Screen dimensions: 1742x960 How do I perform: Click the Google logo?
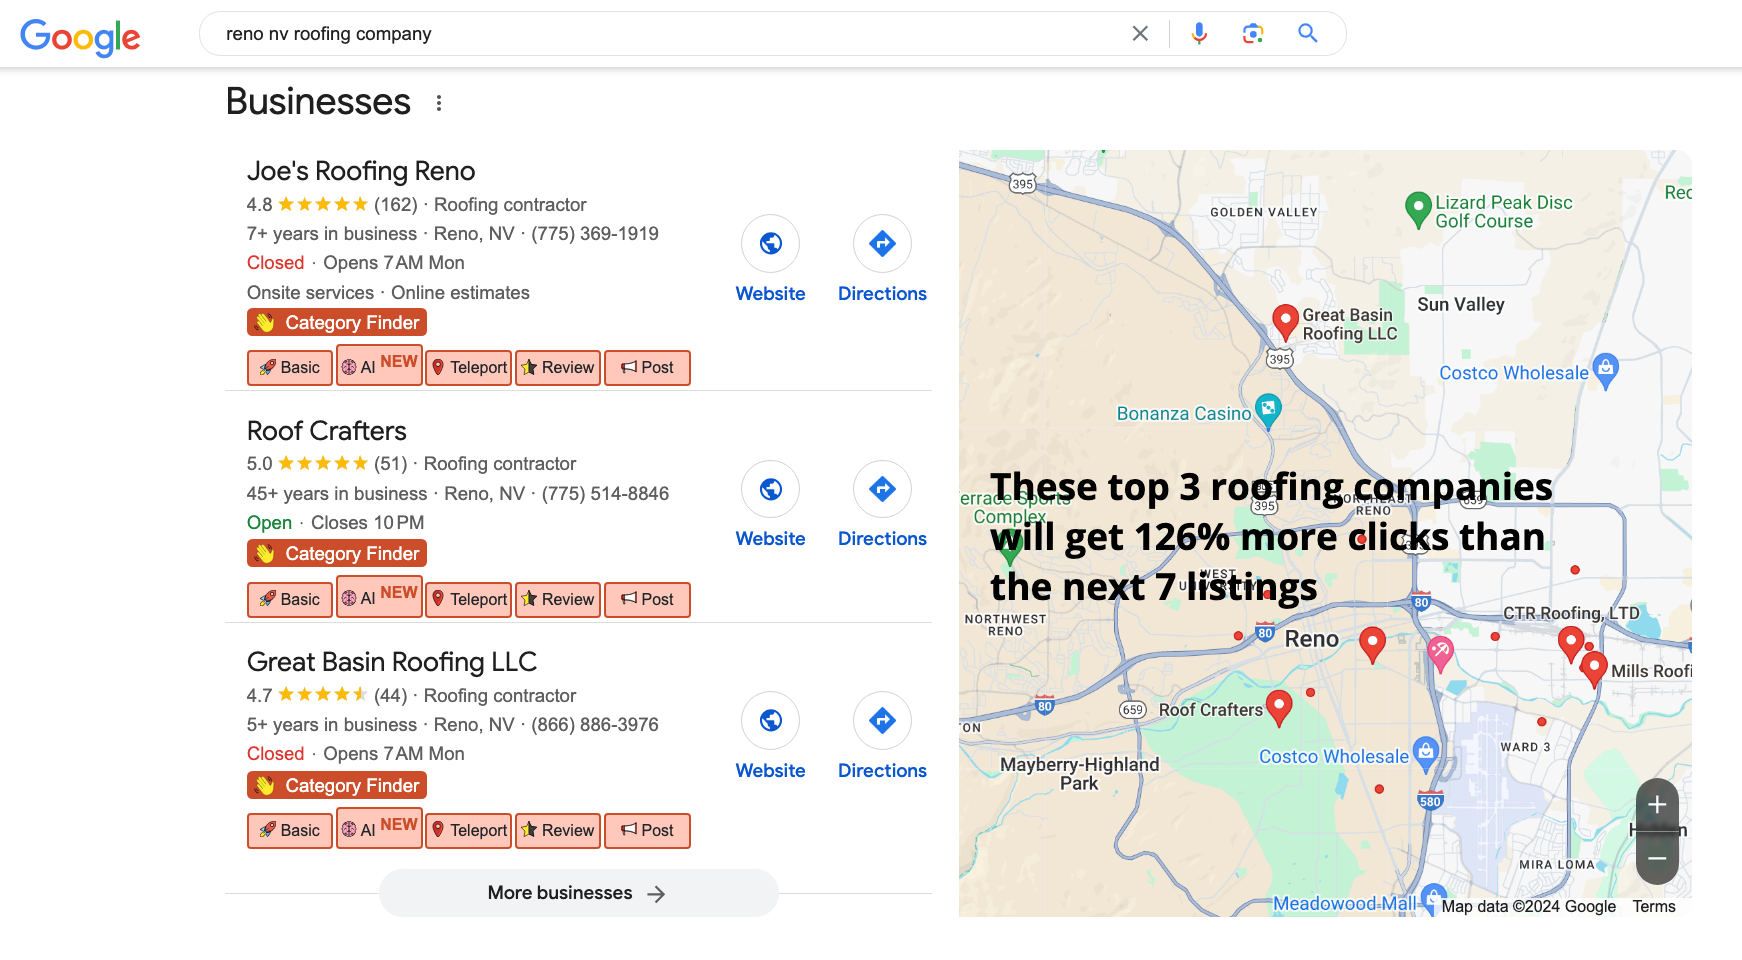coord(80,37)
